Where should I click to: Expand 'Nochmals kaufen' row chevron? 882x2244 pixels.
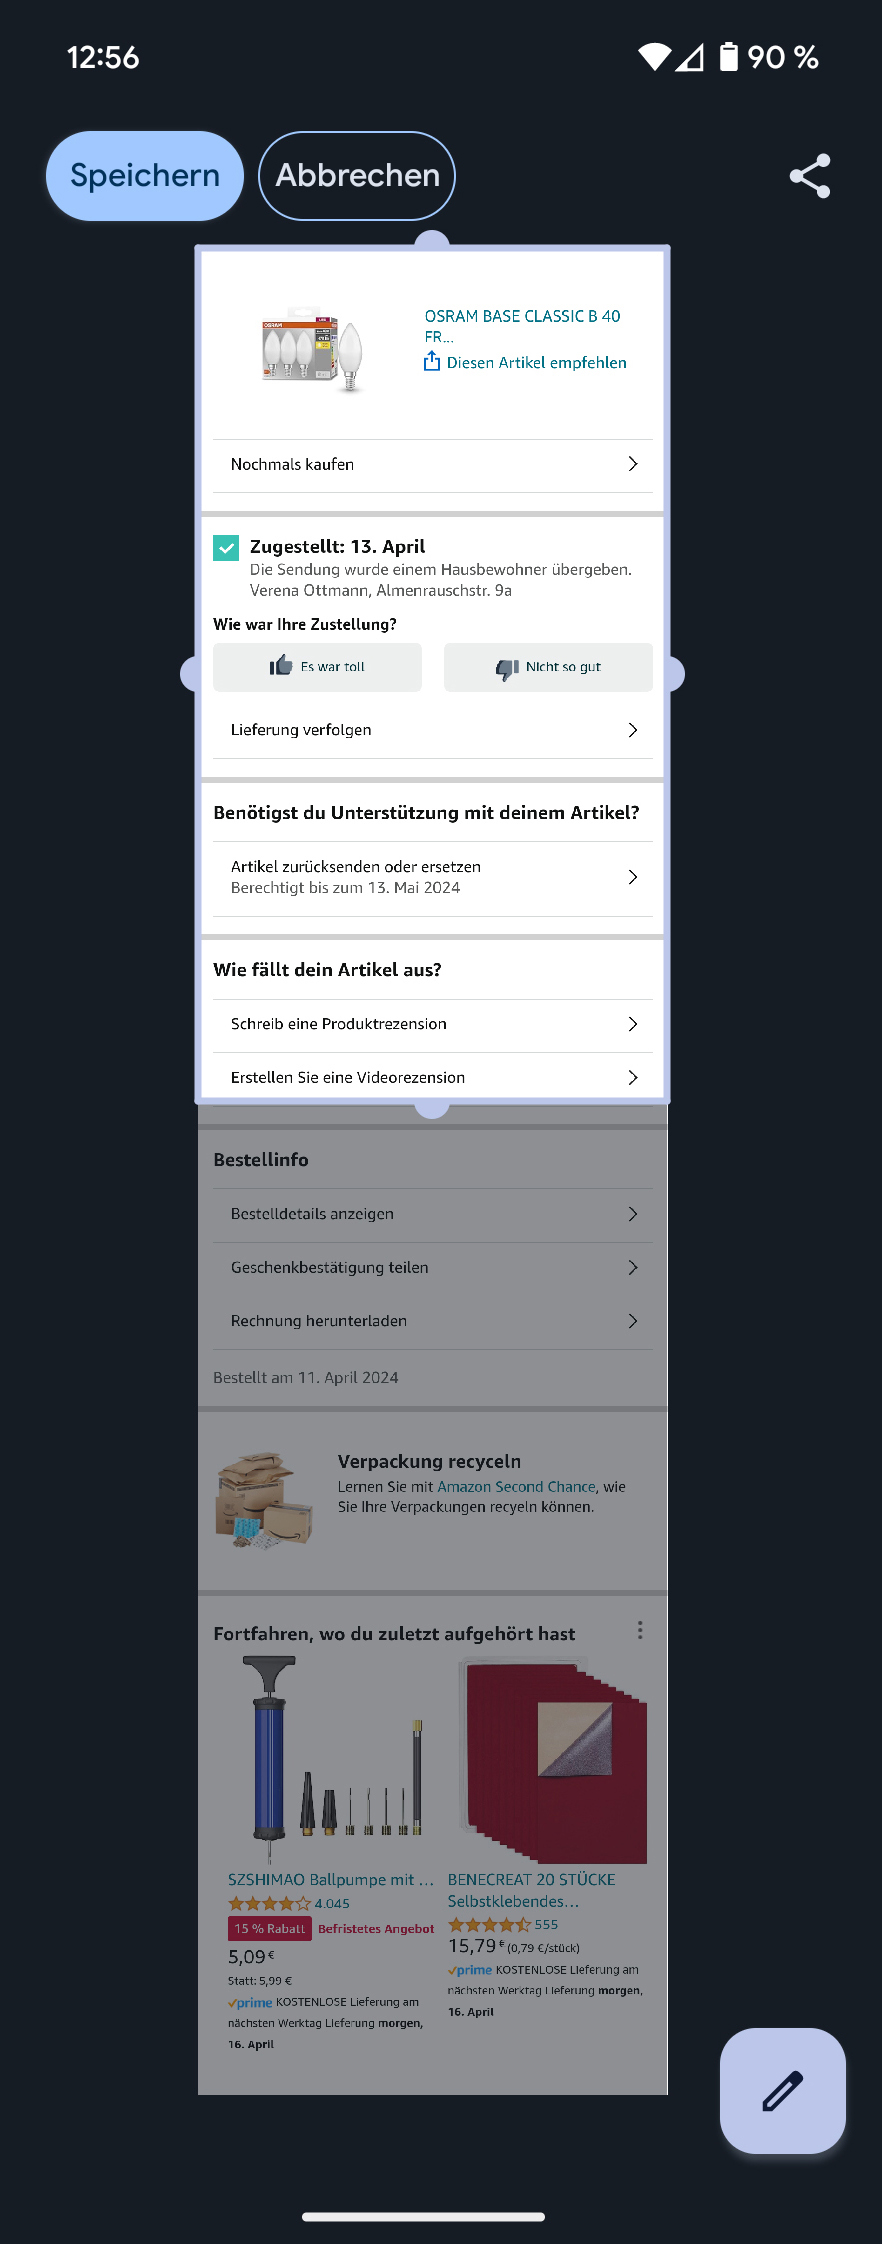coord(632,464)
